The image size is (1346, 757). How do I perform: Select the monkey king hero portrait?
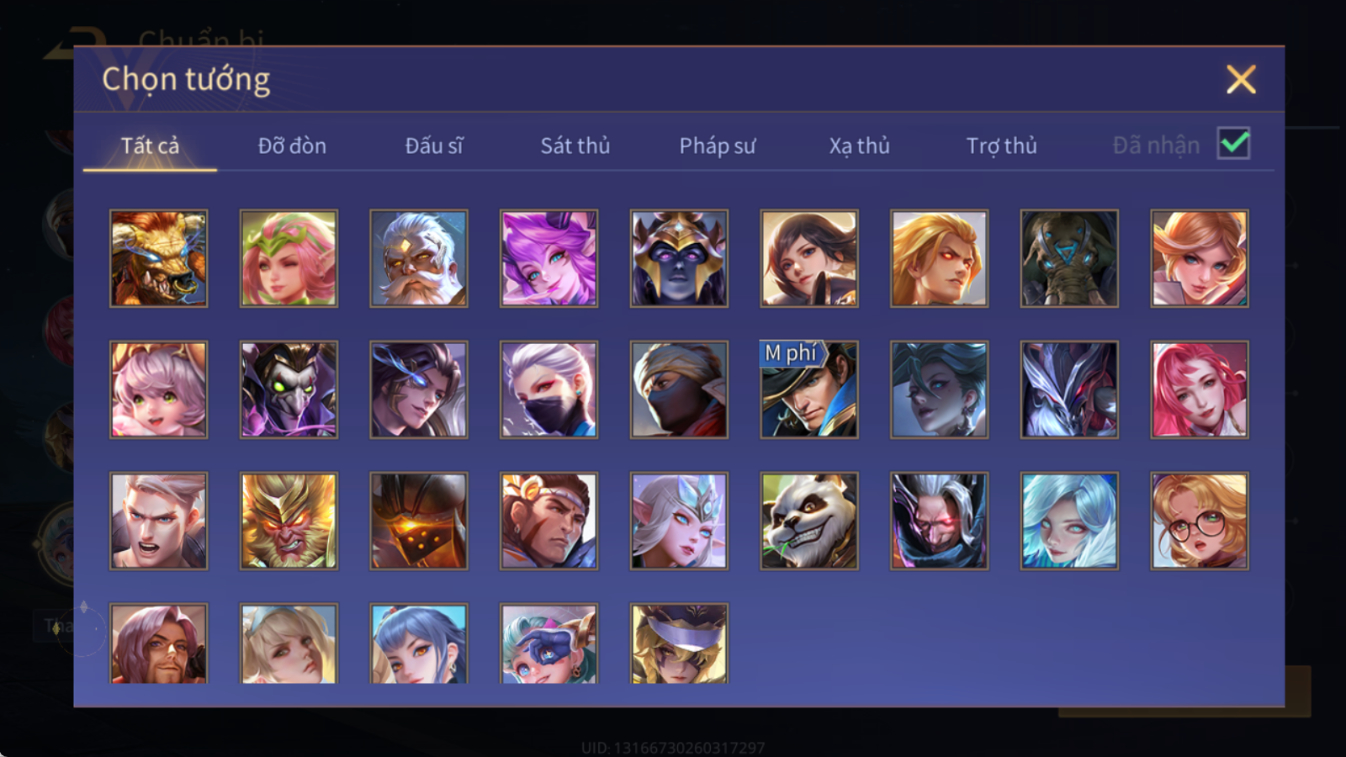289,521
